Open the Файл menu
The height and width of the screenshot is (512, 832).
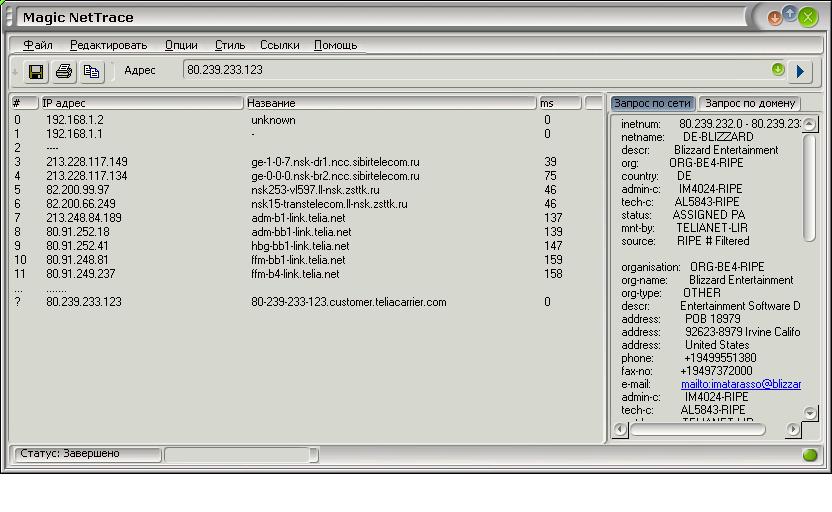pyautogui.click(x=38, y=45)
